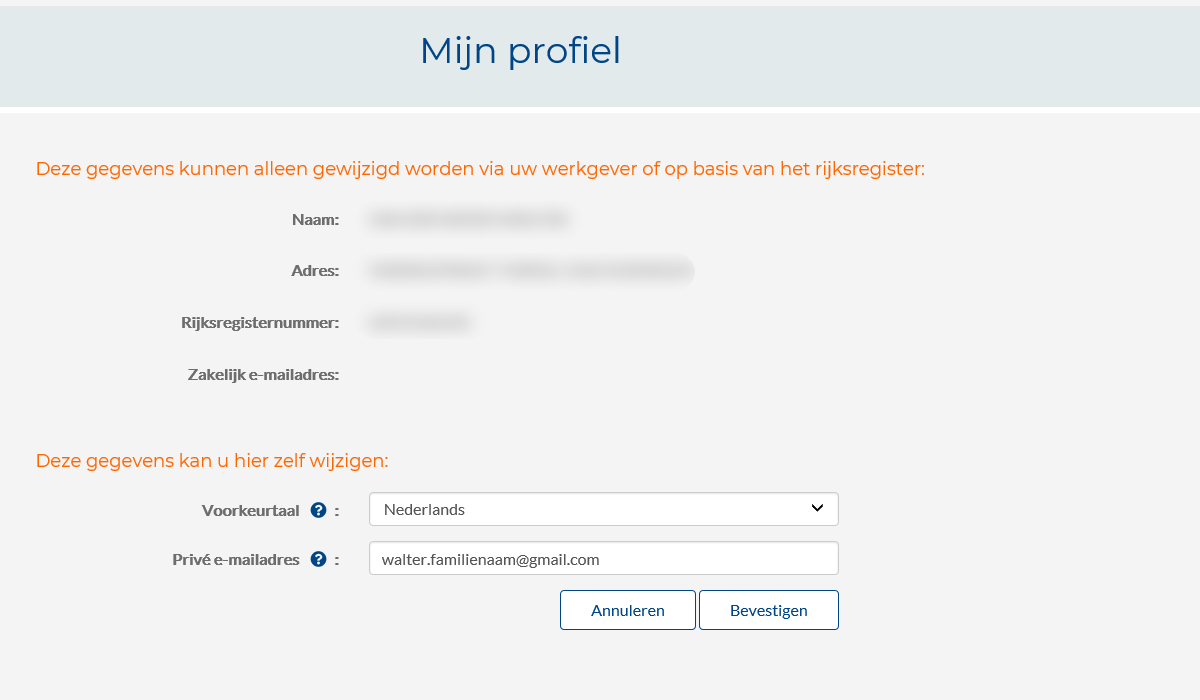
Task: Click the help icon beside Voorkeurtaal
Action: [x=319, y=510]
